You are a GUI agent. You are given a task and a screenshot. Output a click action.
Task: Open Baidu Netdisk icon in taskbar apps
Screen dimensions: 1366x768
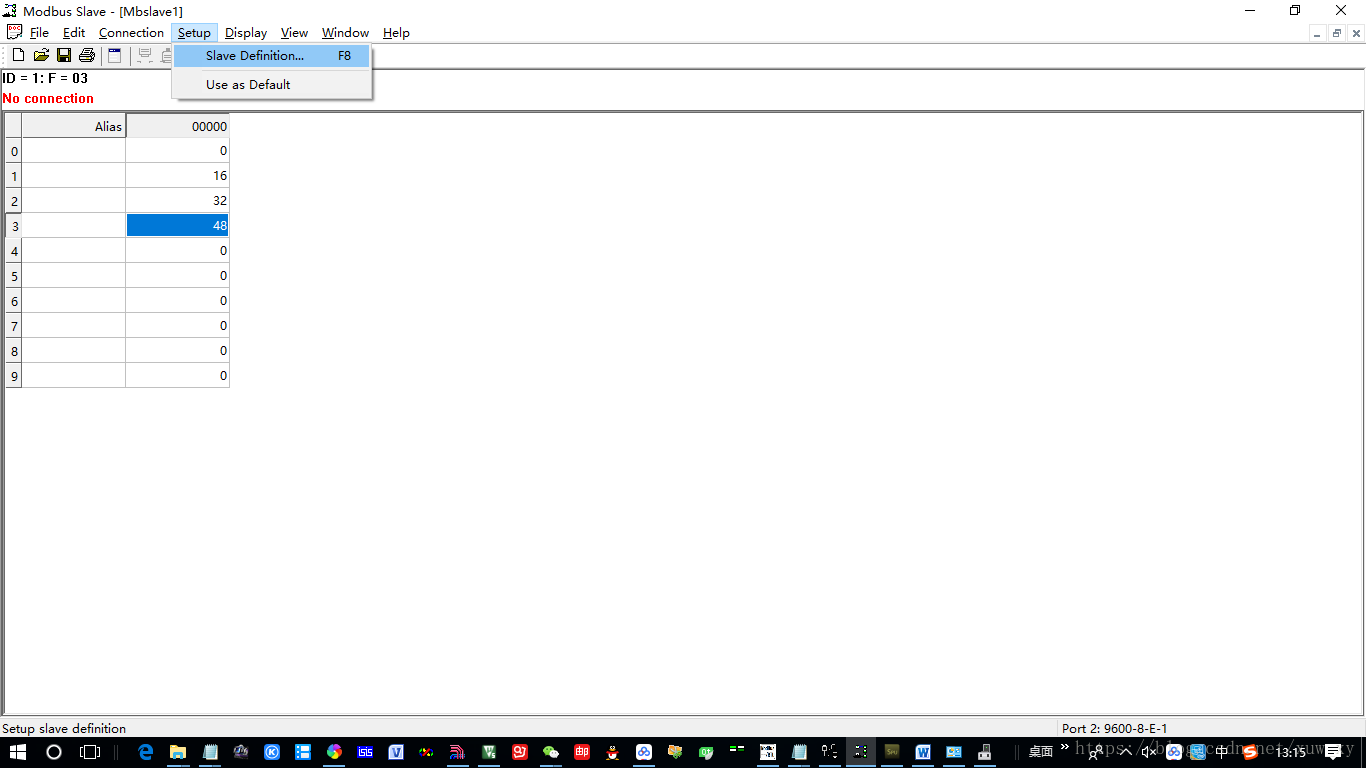pyautogui.click(x=644, y=751)
